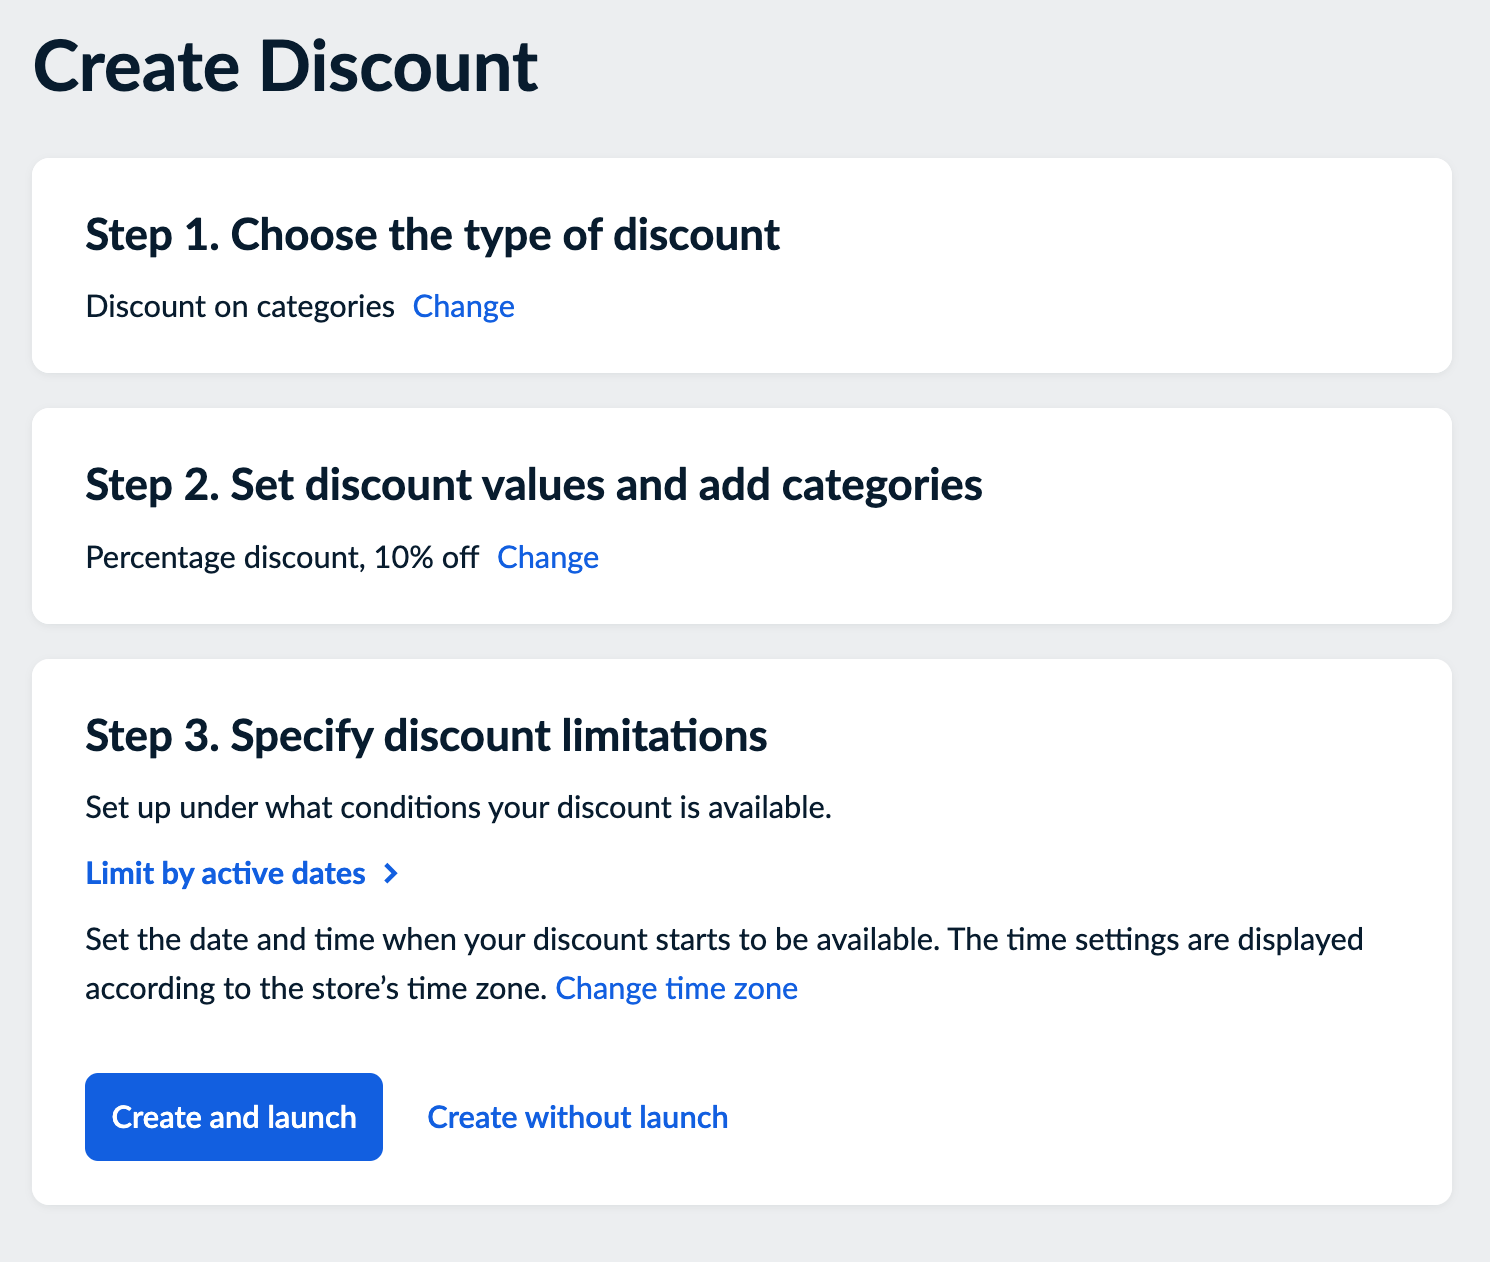Screen dimensions: 1490x1262
Task: Select the Step 2 Set discount values heading
Action: tap(533, 485)
